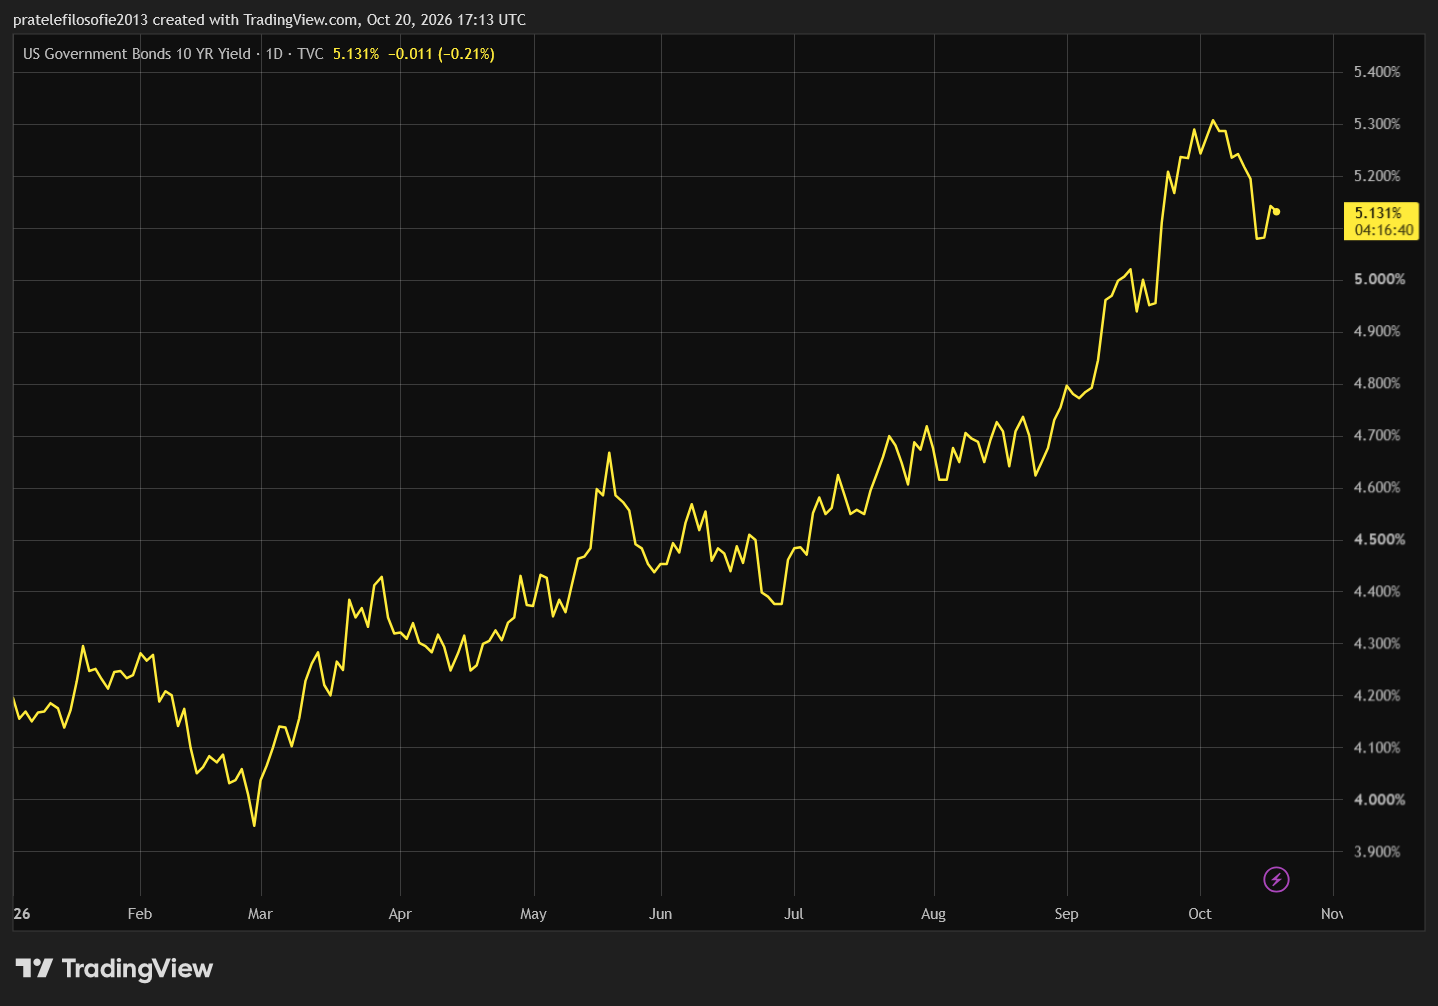Click the 1D interval label
1438x1006 pixels.
coord(274,54)
